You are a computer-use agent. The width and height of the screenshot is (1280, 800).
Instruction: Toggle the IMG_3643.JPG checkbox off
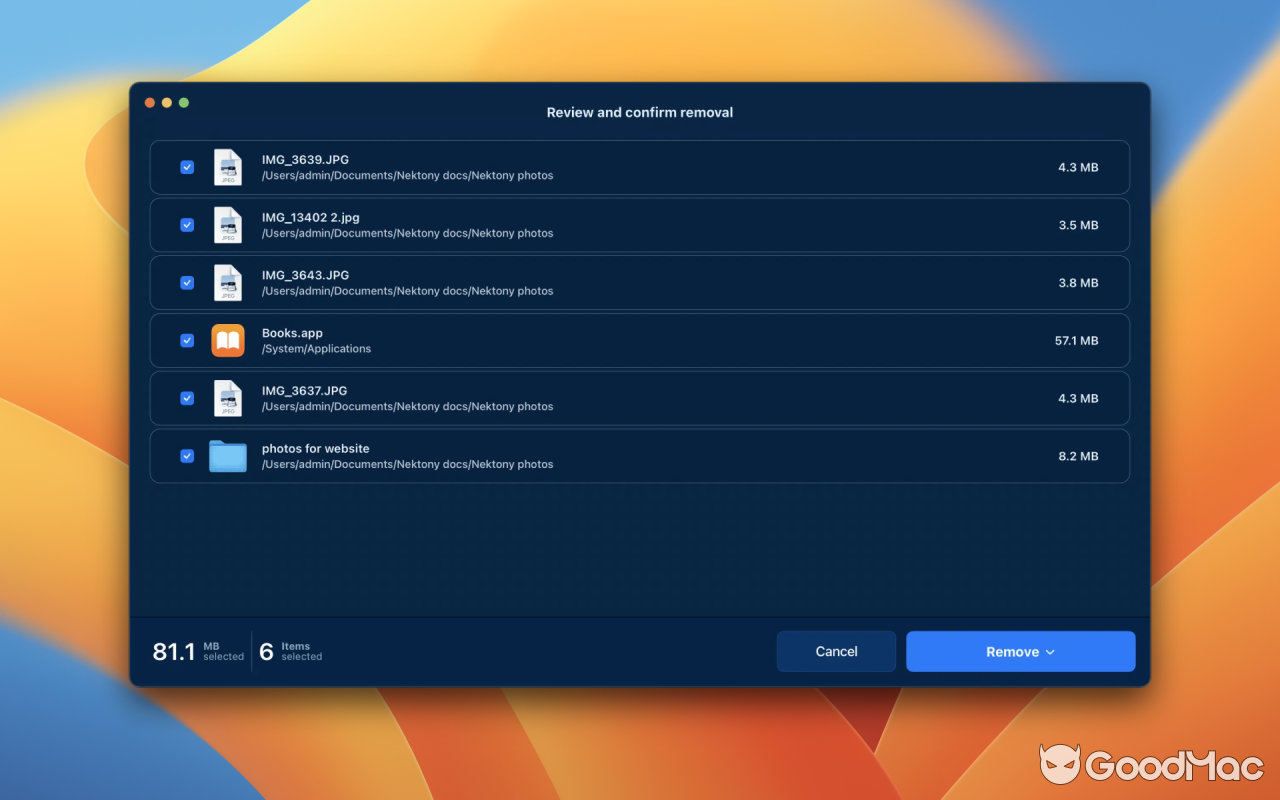[187, 282]
